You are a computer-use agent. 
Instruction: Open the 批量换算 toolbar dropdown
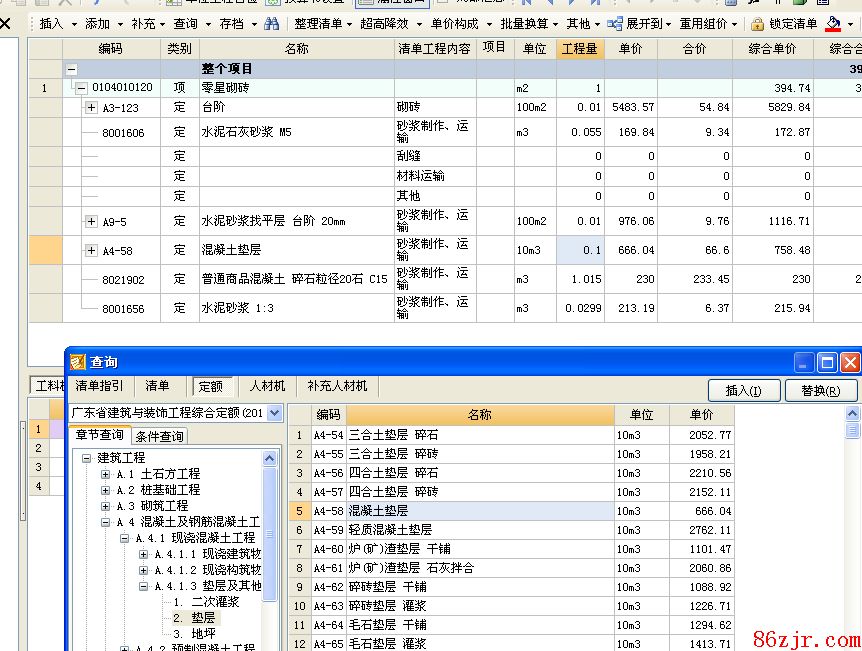pyautogui.click(x=528, y=23)
